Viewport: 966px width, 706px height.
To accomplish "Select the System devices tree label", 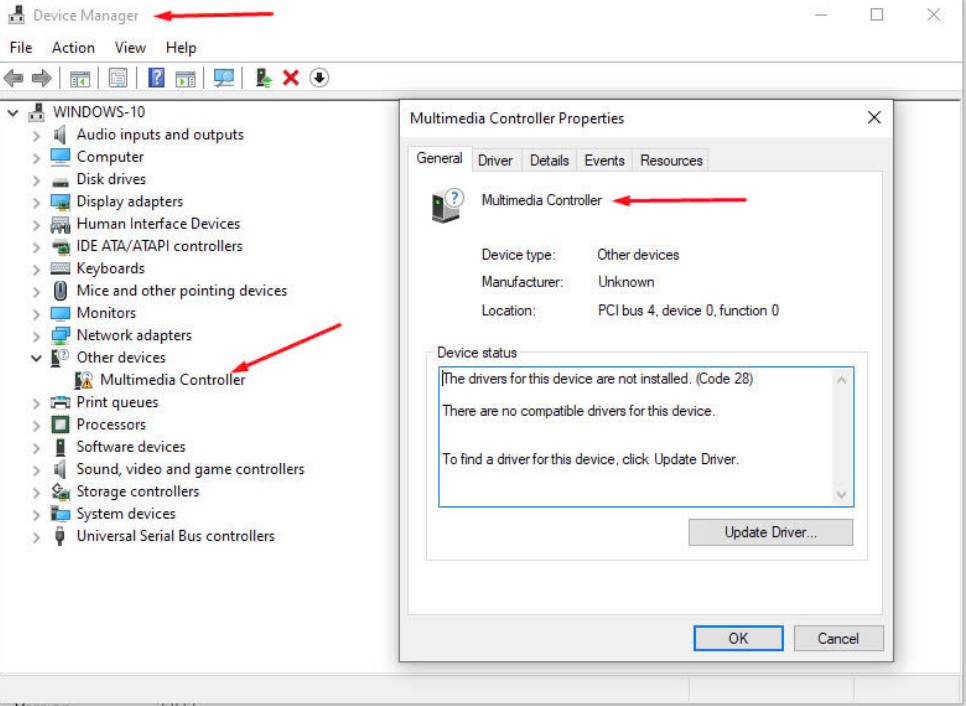I will [126, 514].
